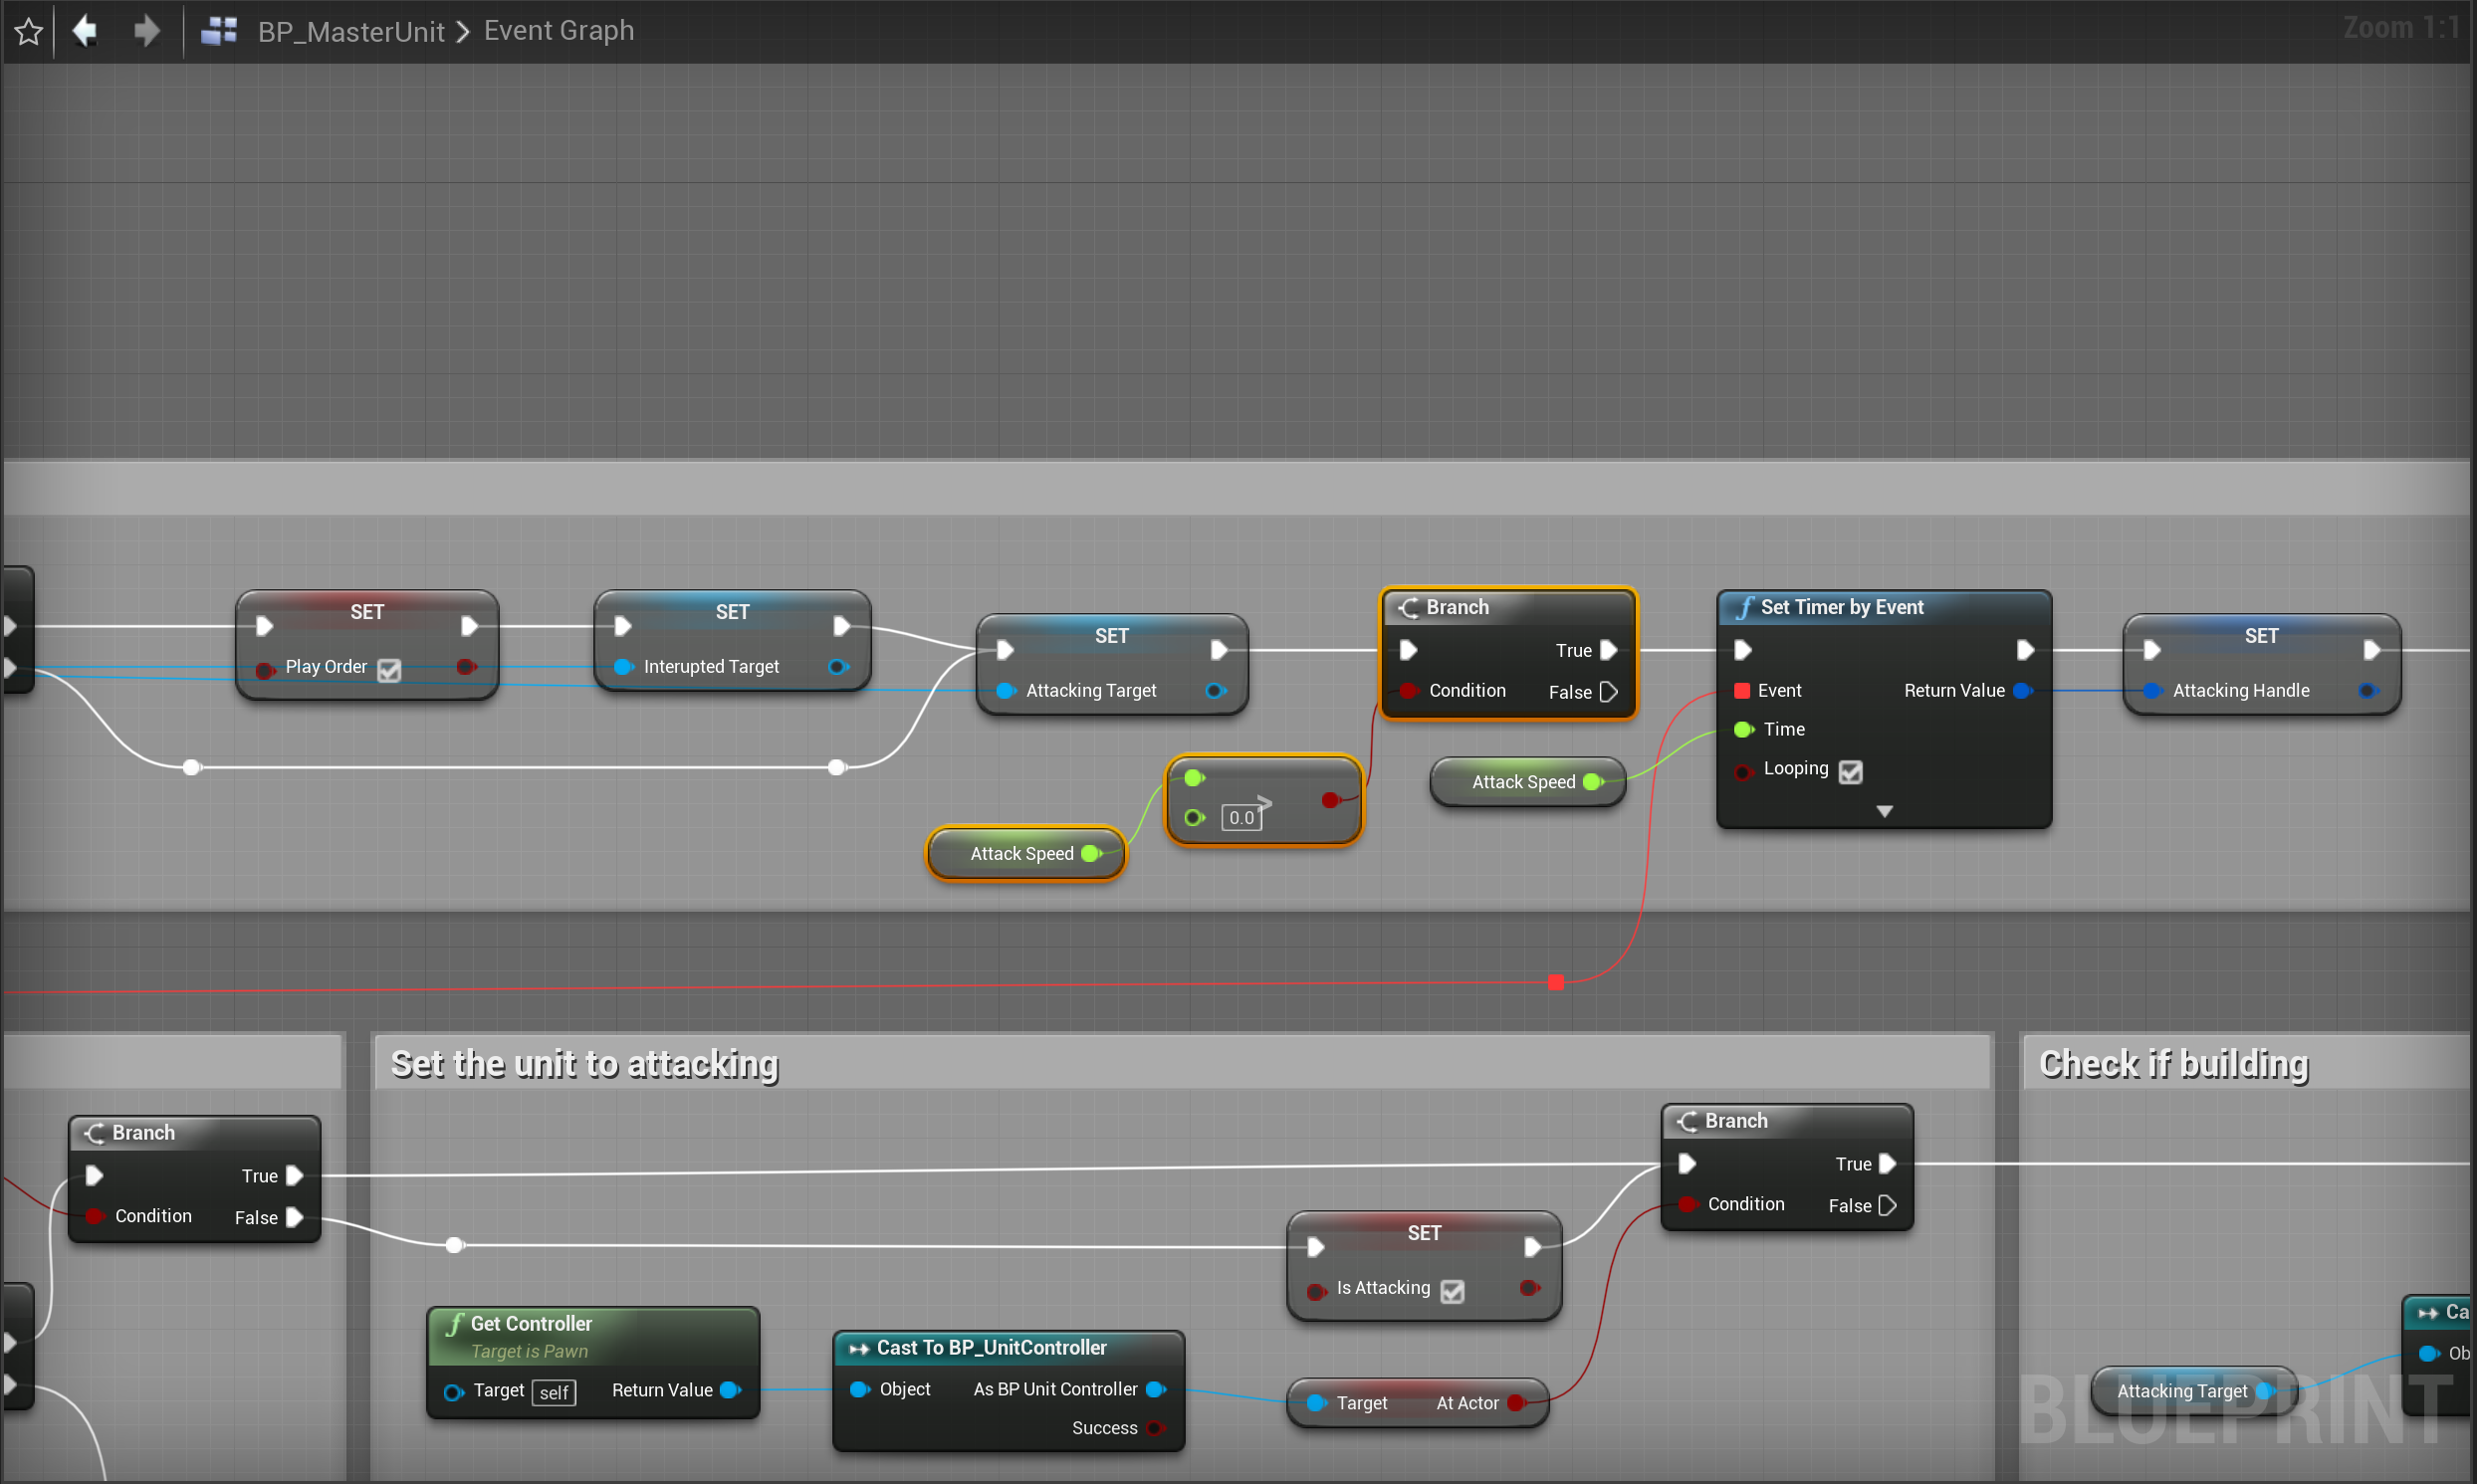Uncheck the Looping checkbox
The image size is (2477, 1484).
coord(1850,772)
